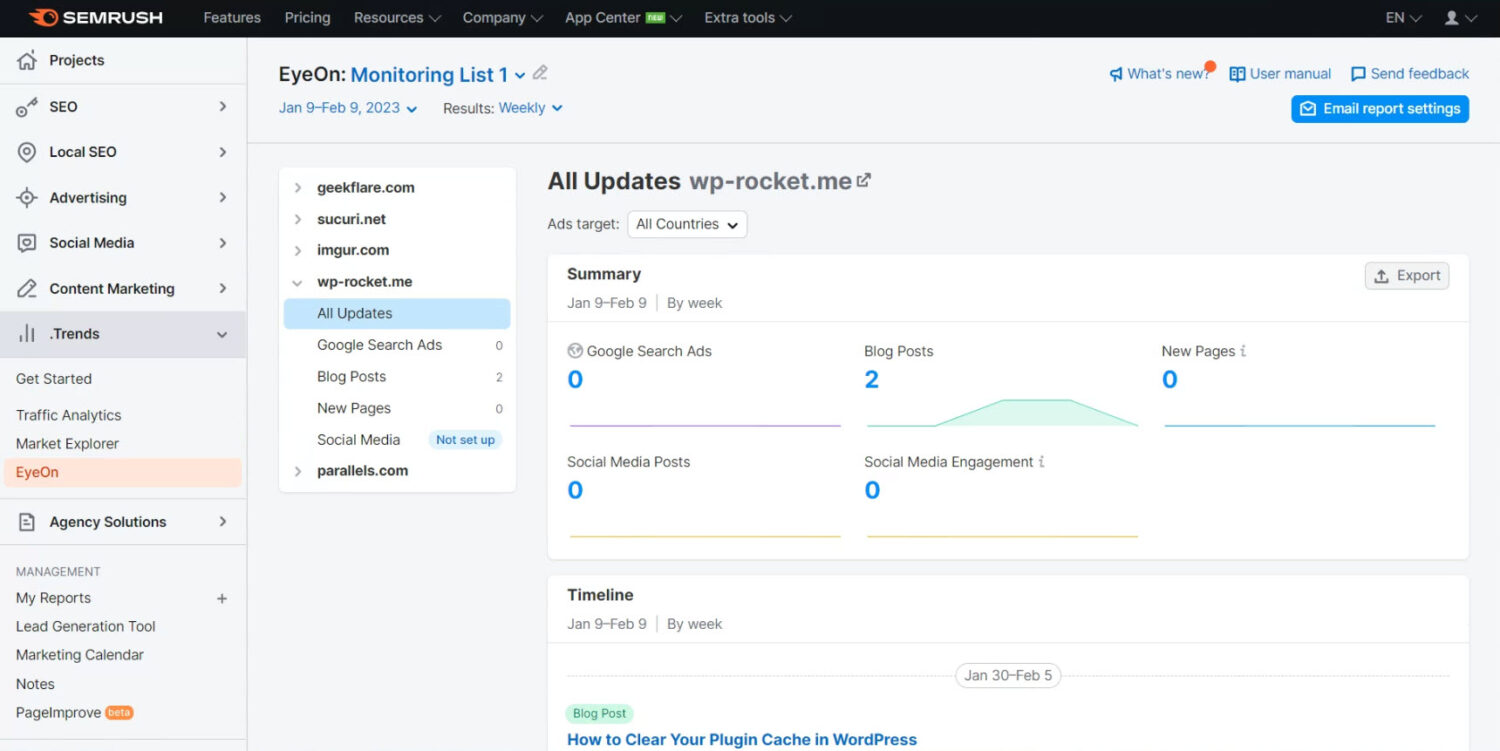
Task: Change Results Weekly dropdown
Action: [x=531, y=108]
